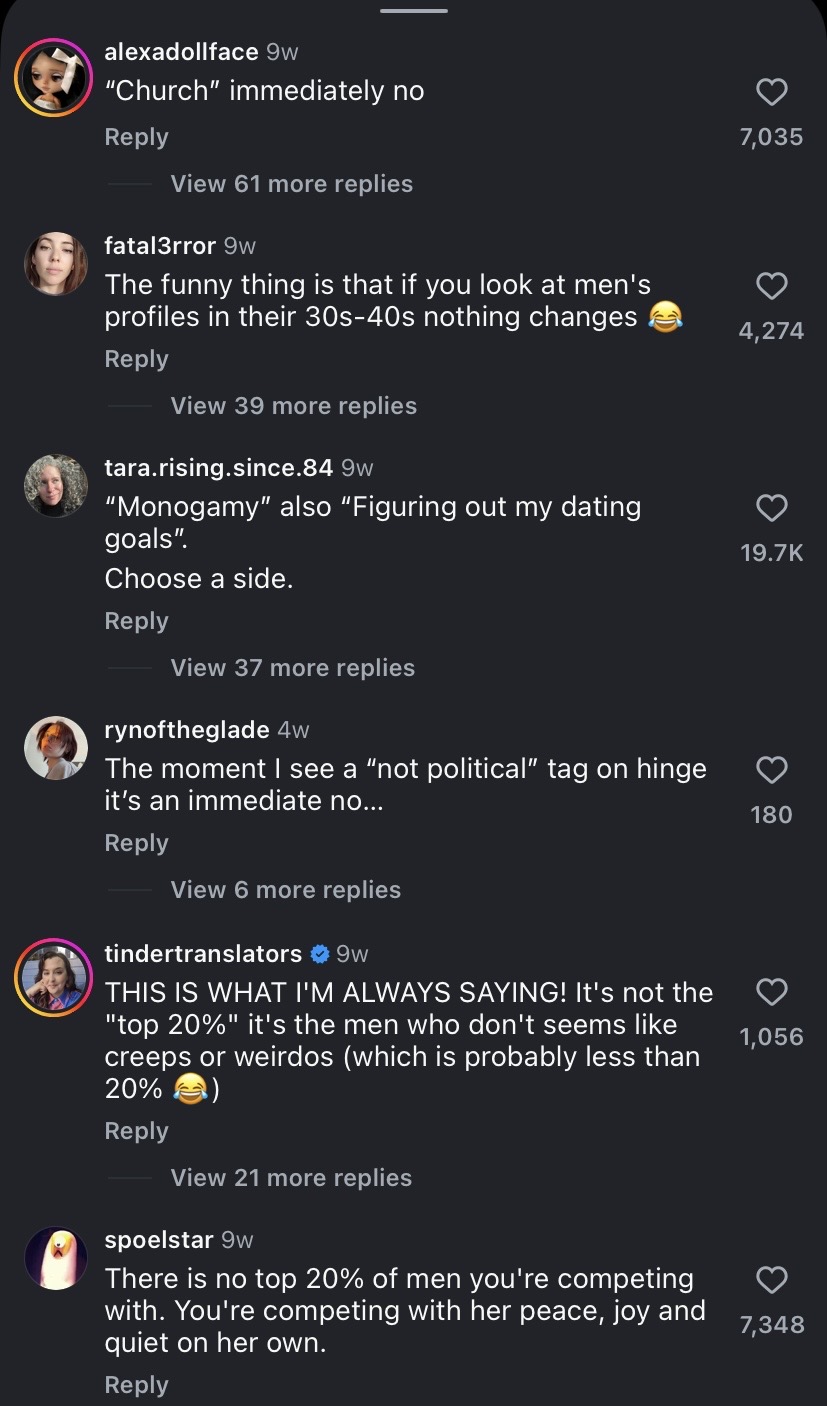Open rynoftheglade's username link
This screenshot has height=1406, width=827.
point(187,730)
